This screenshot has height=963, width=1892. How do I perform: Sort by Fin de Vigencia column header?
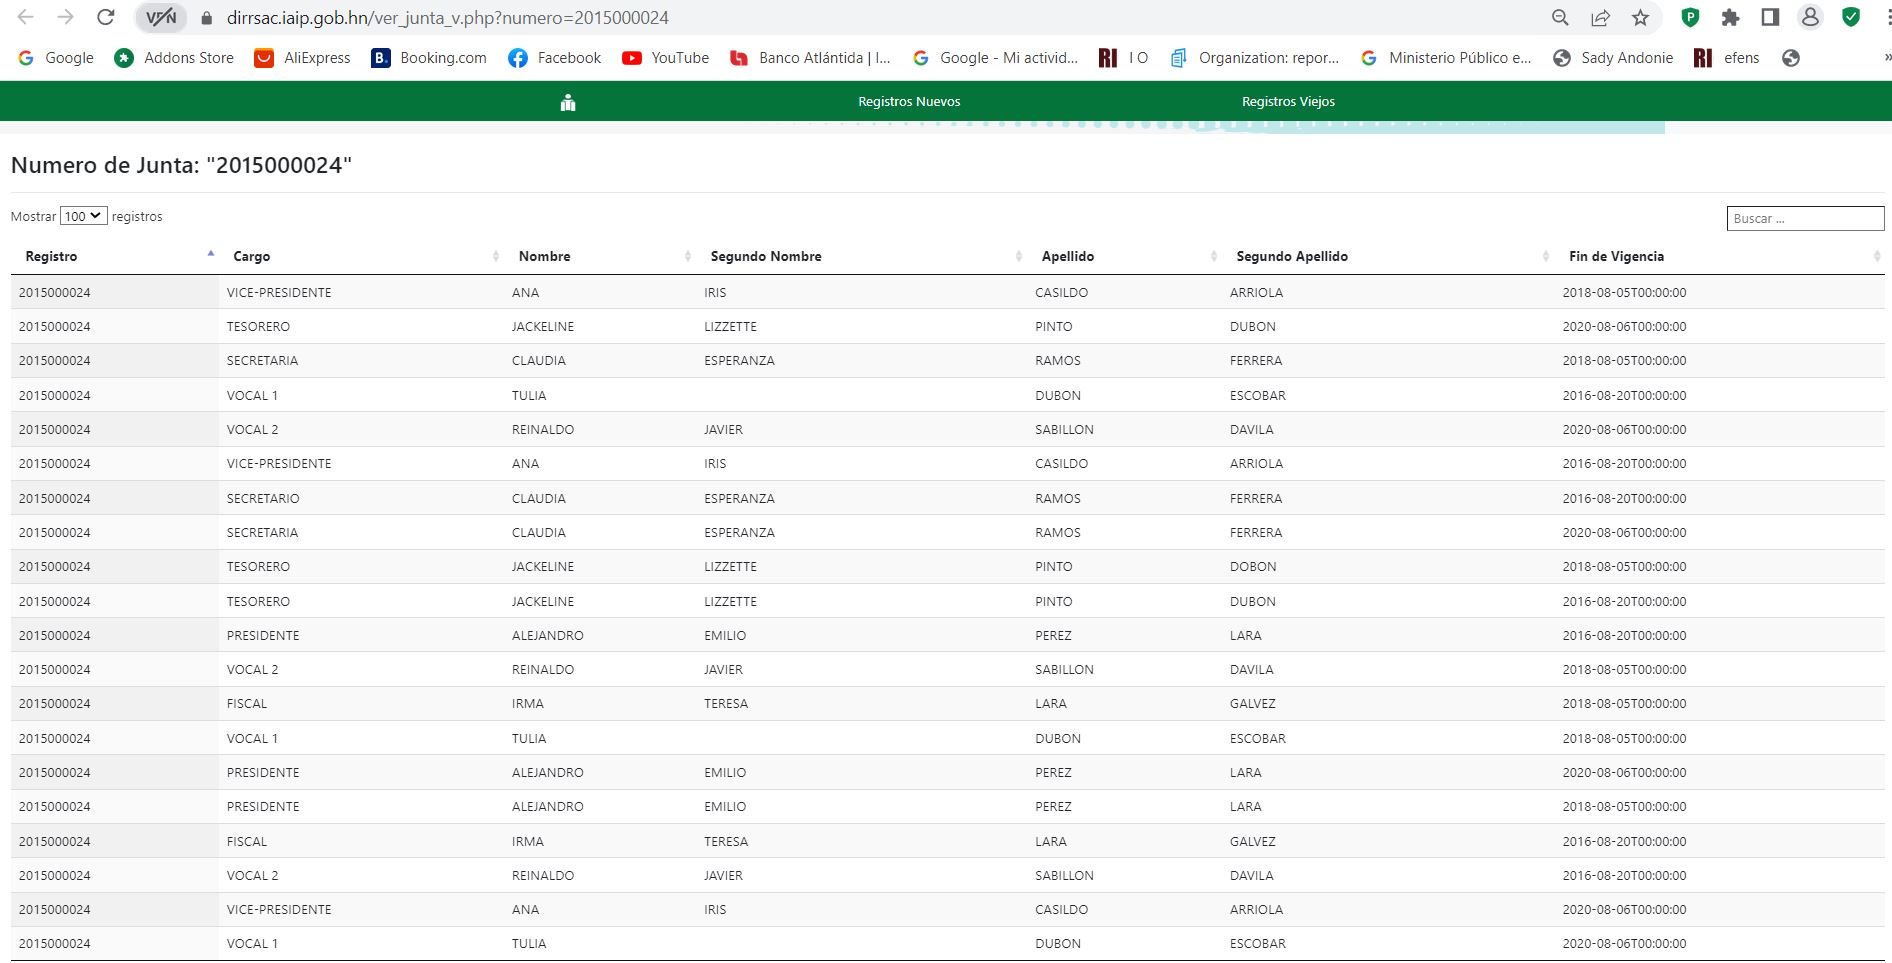click(1720, 256)
